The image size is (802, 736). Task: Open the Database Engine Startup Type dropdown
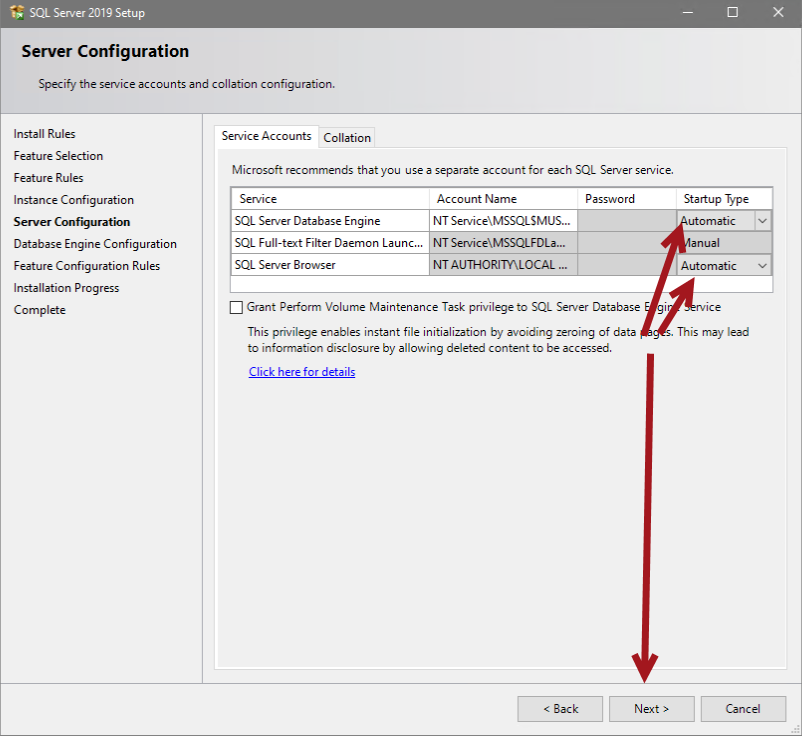pos(762,221)
